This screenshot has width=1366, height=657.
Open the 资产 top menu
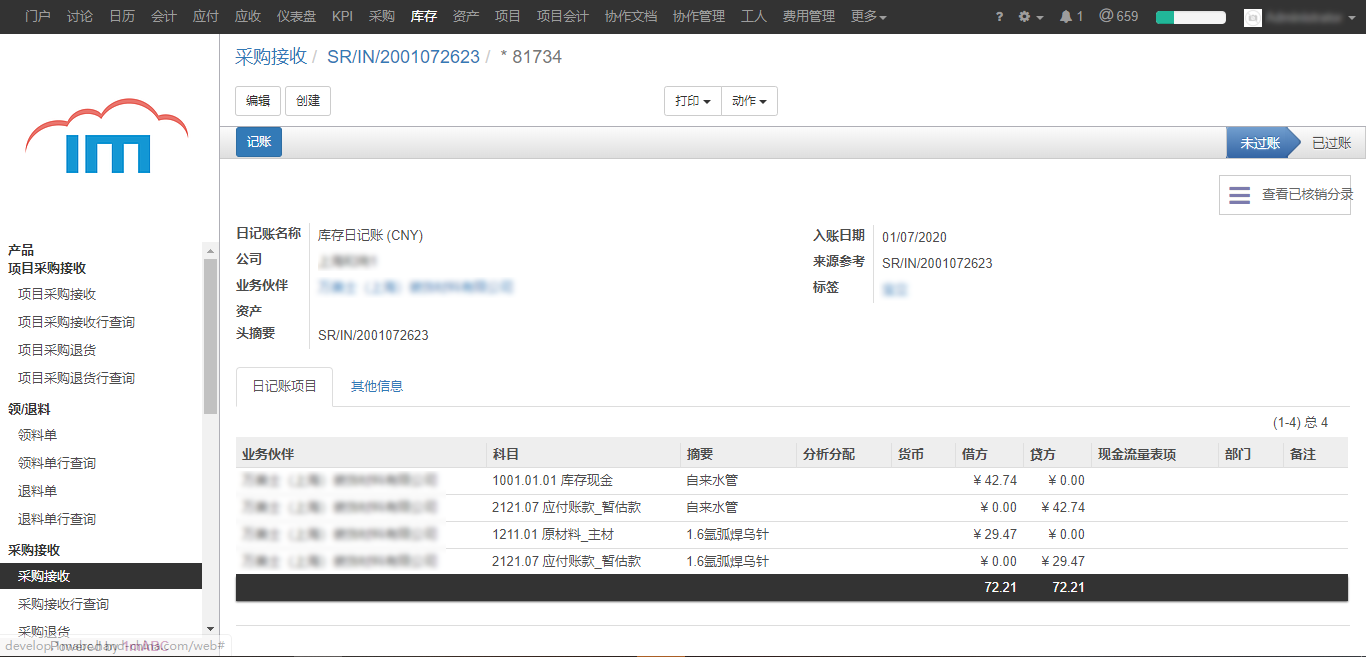coord(466,17)
